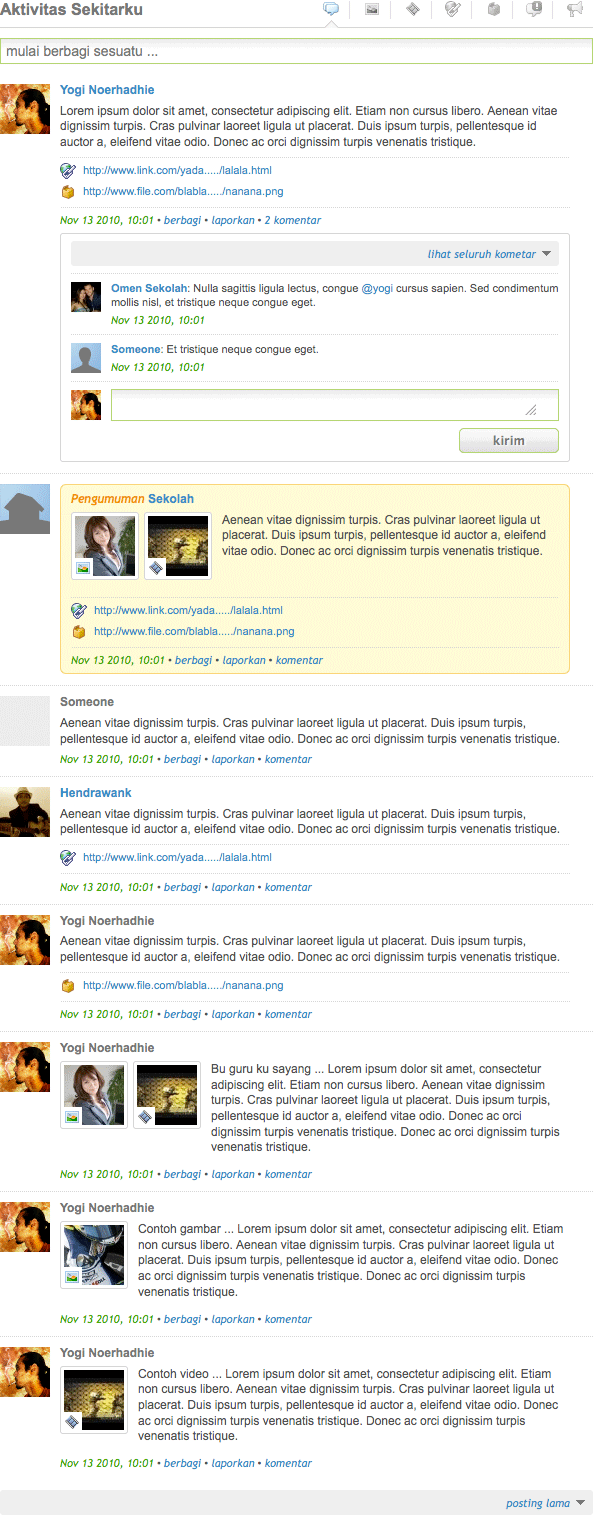The width and height of the screenshot is (593, 1515).
Task: Click laporkan under Someone's post
Action: 233,759
